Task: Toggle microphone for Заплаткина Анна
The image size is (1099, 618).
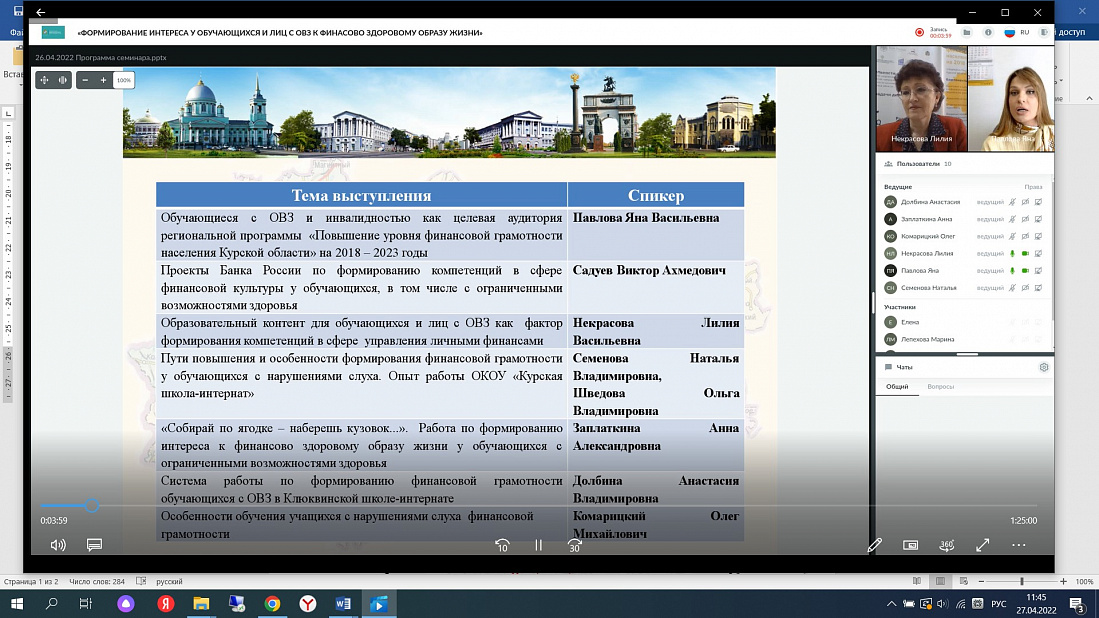Action: [1012, 219]
